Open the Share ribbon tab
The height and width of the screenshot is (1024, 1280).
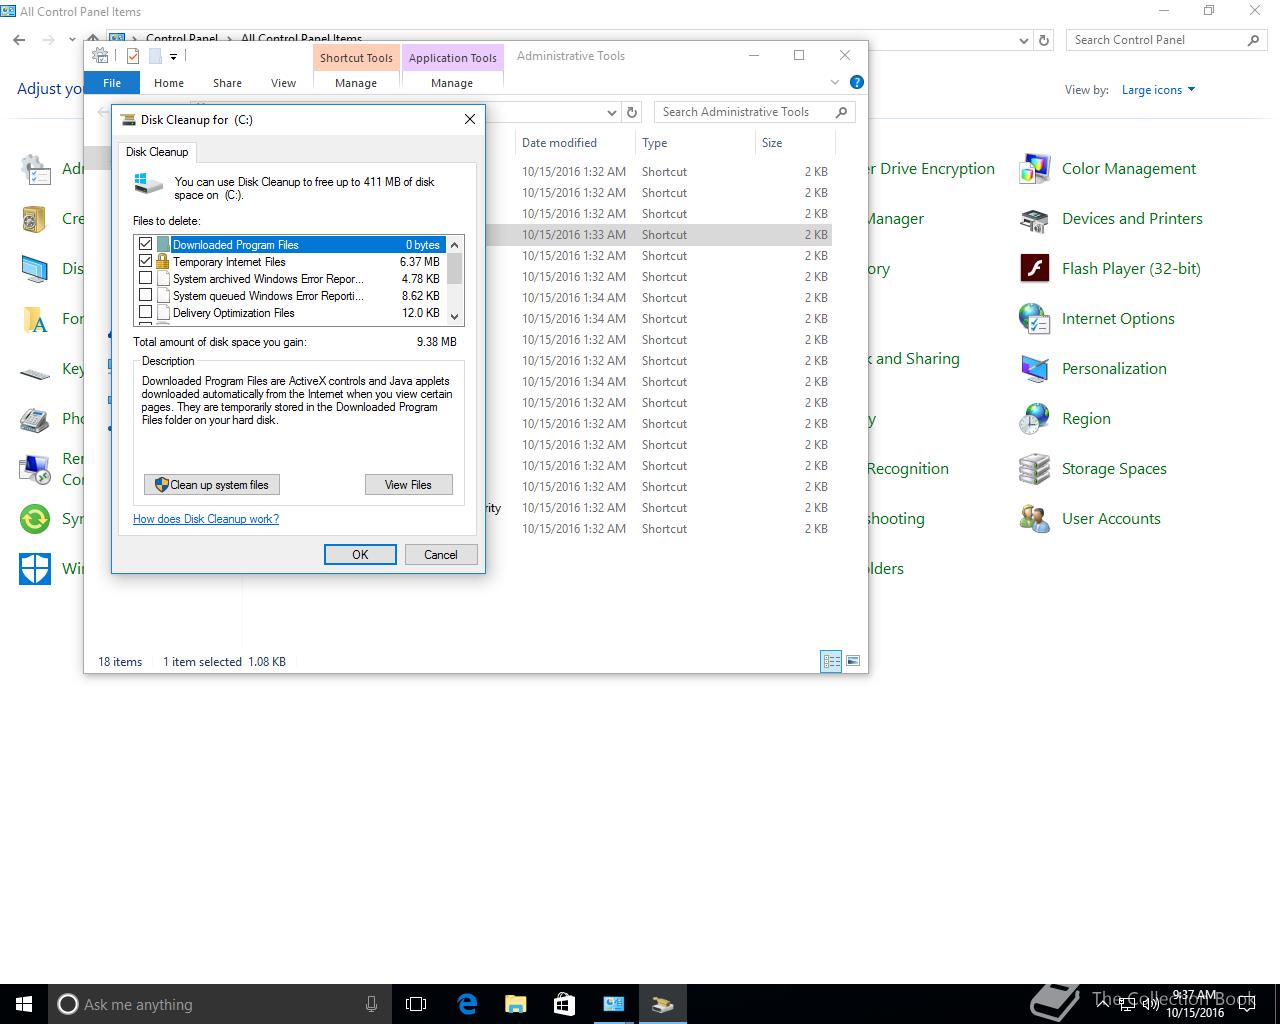(x=227, y=83)
